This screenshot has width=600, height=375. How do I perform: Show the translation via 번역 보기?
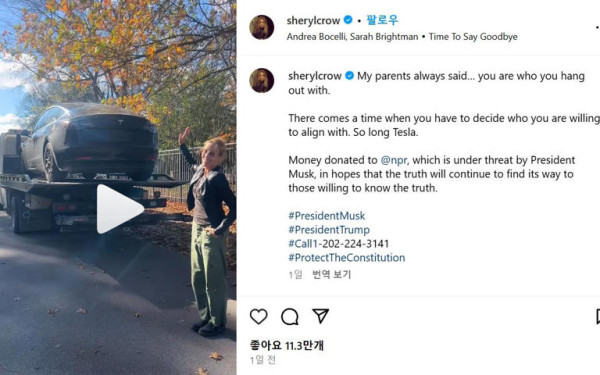pos(331,274)
